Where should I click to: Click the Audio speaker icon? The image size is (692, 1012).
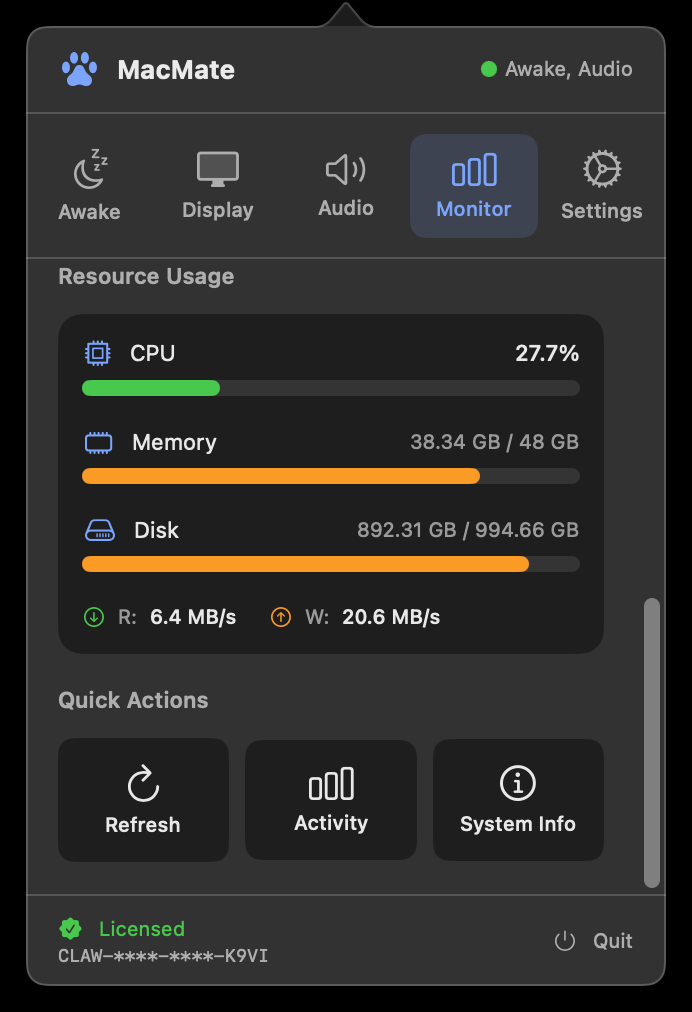pyautogui.click(x=345, y=168)
